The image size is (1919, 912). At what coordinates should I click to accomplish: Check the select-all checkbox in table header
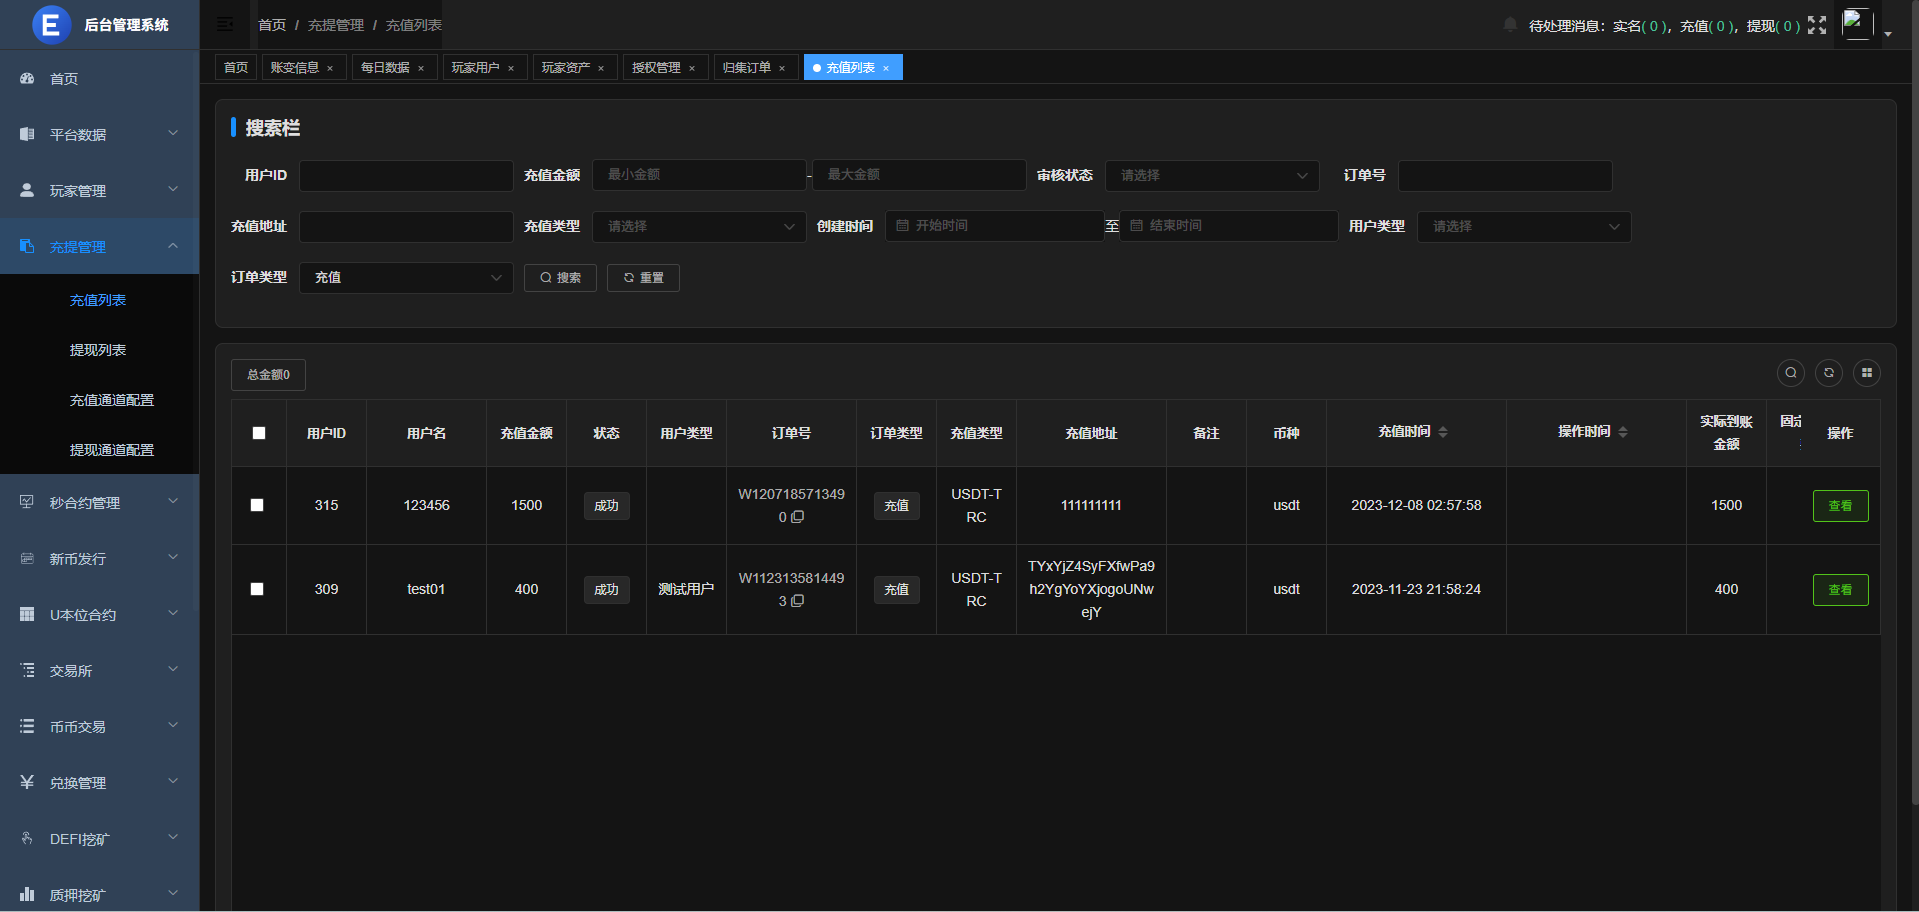pos(259,433)
